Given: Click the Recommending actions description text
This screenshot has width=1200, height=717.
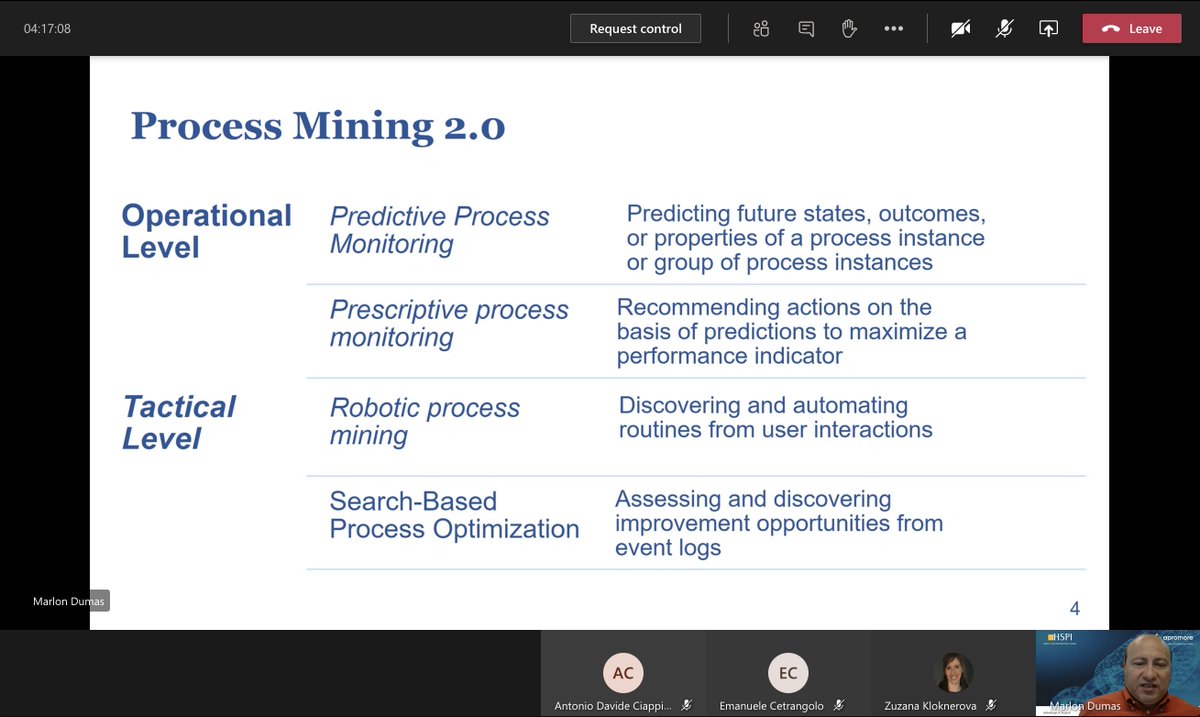Looking at the screenshot, I should [791, 331].
